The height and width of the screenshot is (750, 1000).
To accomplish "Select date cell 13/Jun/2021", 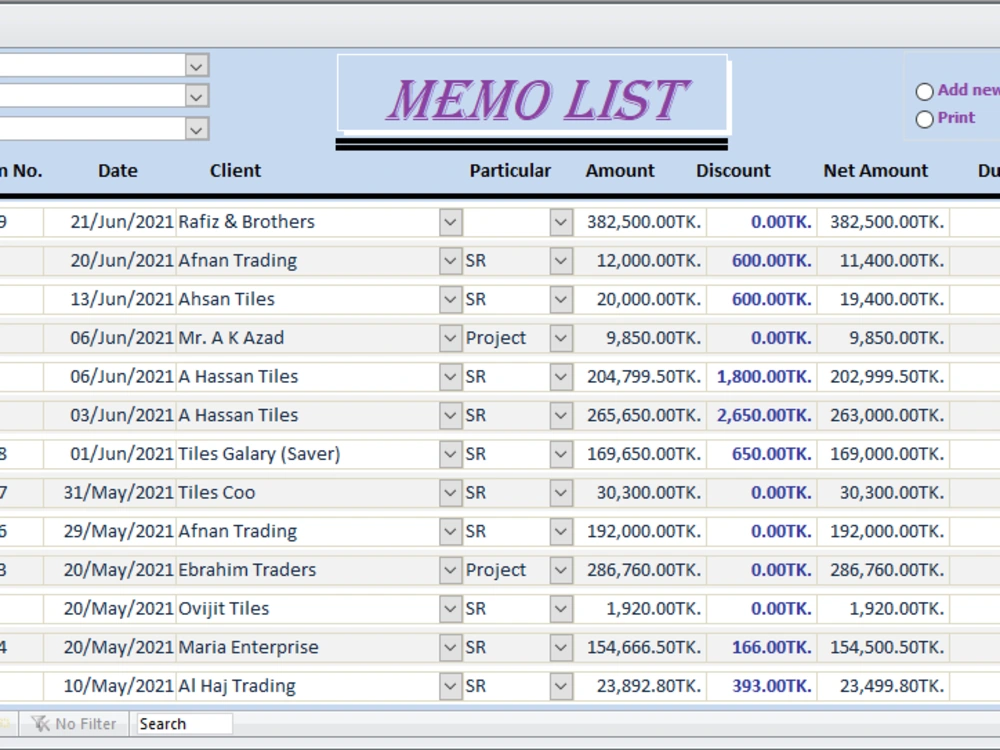I will tap(110, 299).
